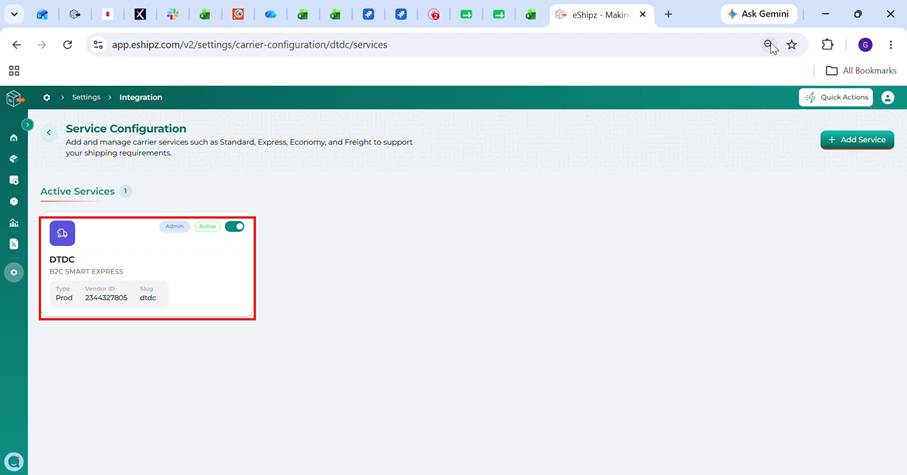Screen dimensions: 907x475
Task: Click the Add Service button
Action: (857, 139)
